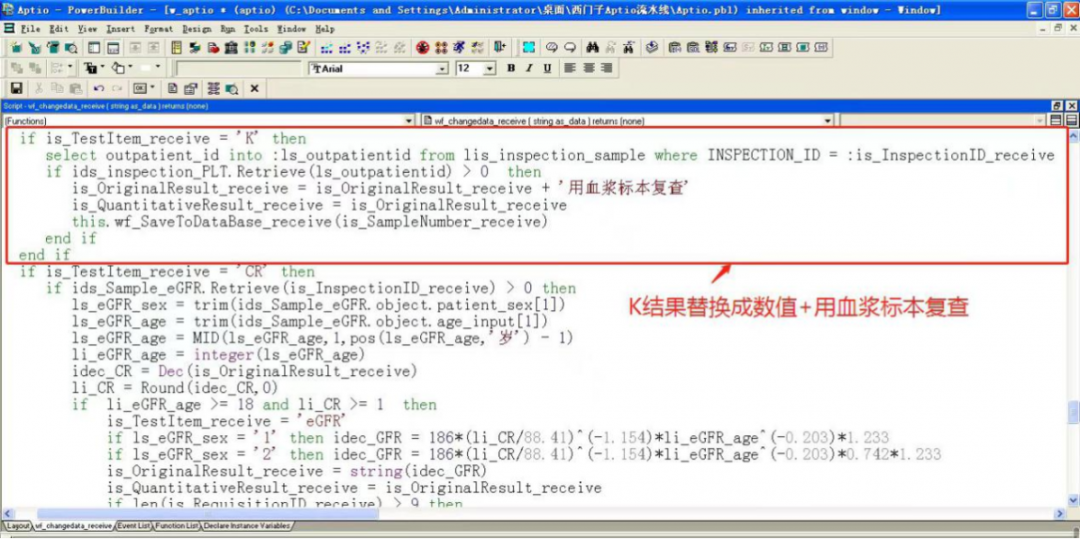
Task: Toggle Italic formatting
Action: click(529, 68)
